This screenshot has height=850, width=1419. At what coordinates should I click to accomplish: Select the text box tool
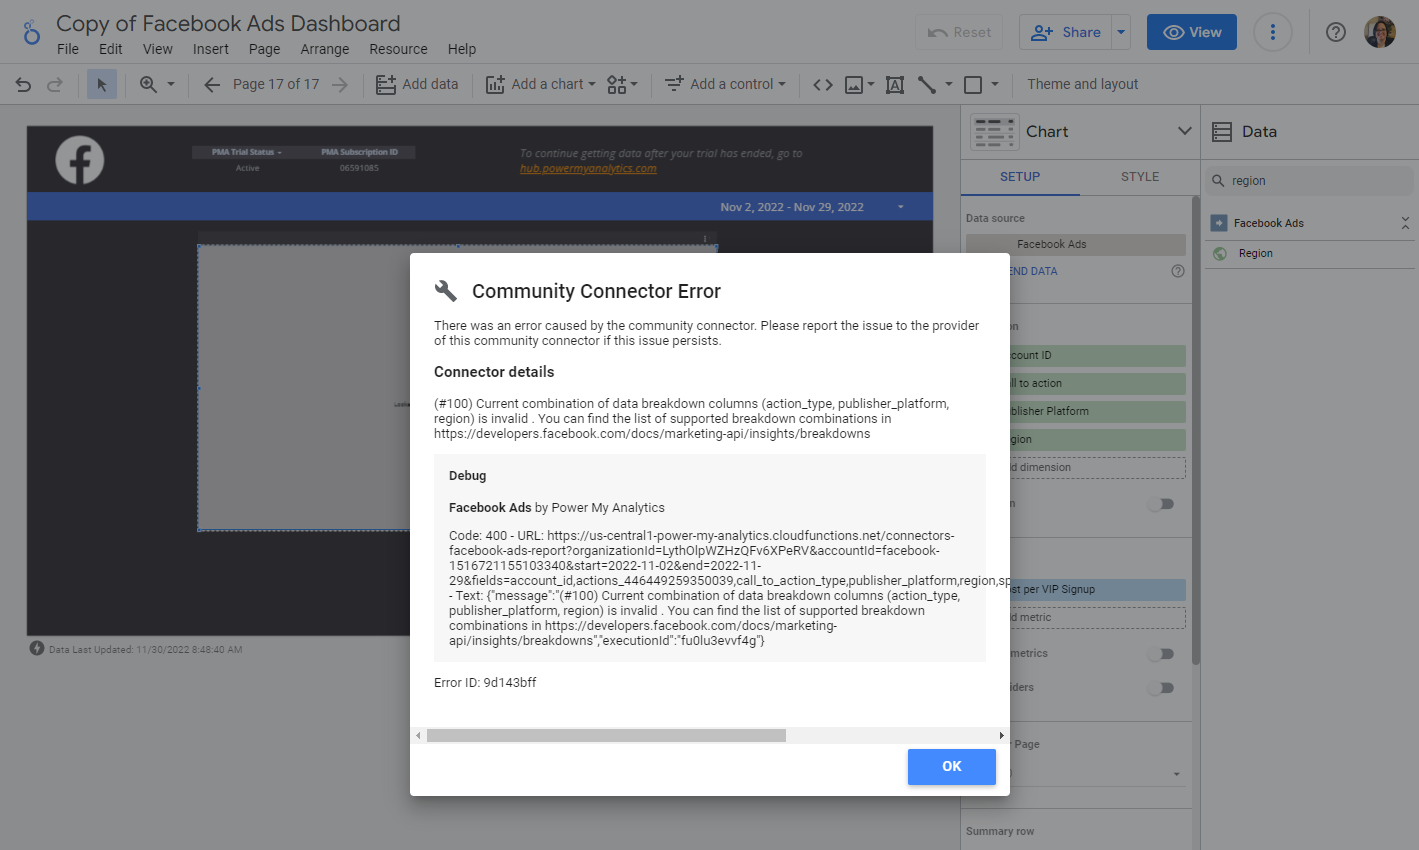coord(895,85)
